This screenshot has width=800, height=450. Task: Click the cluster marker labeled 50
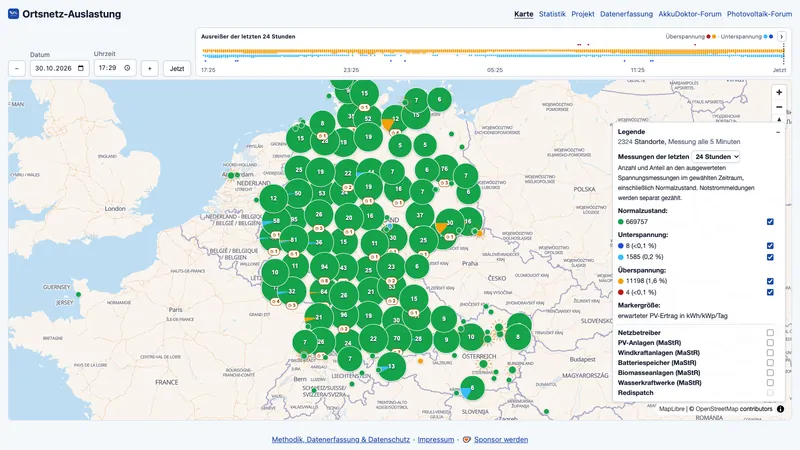[298, 193]
